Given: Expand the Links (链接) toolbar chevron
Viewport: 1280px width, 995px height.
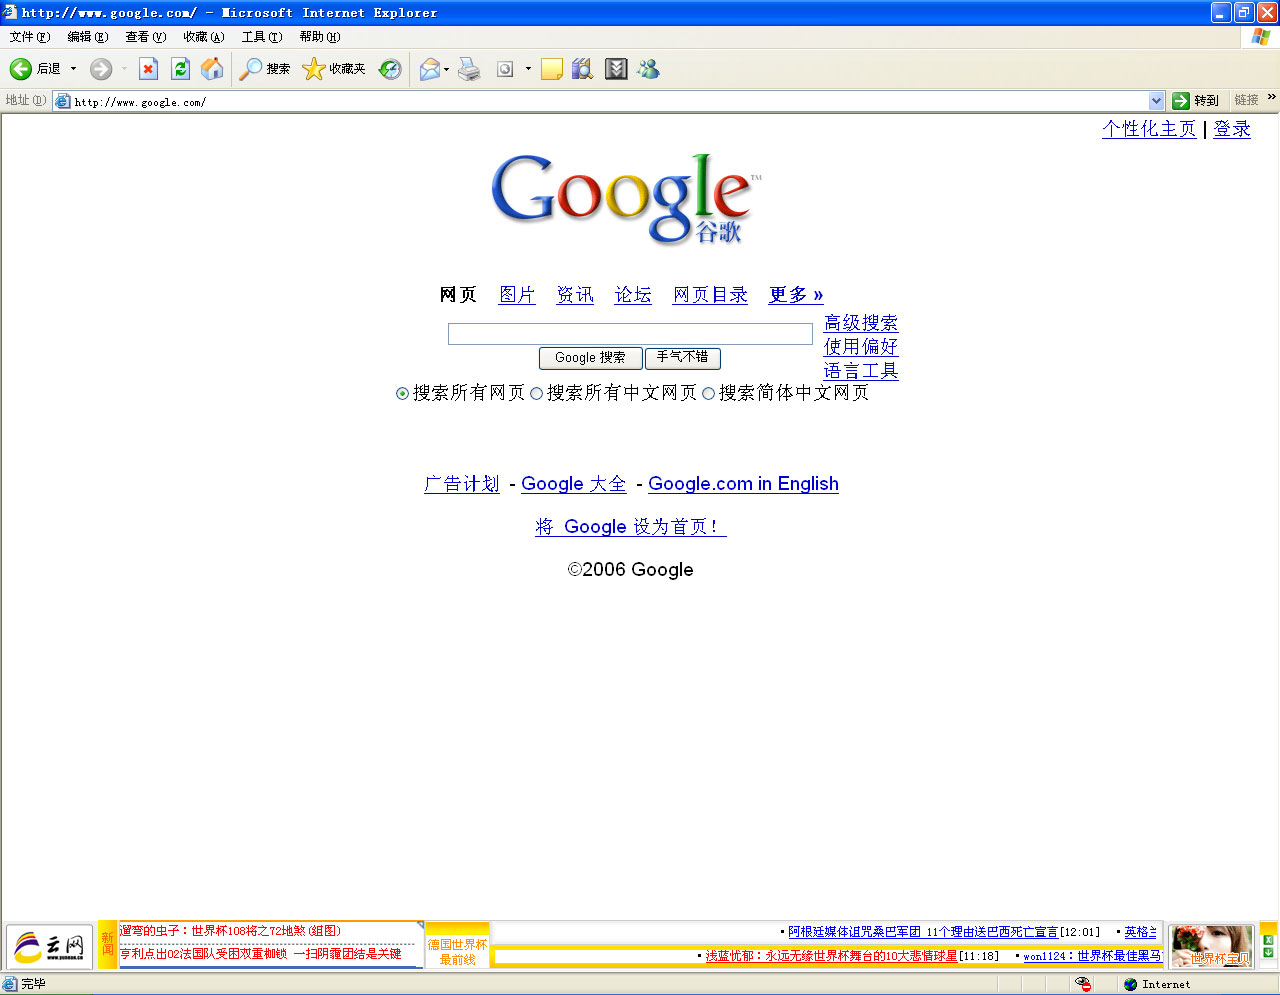Looking at the screenshot, I should point(1272,98).
